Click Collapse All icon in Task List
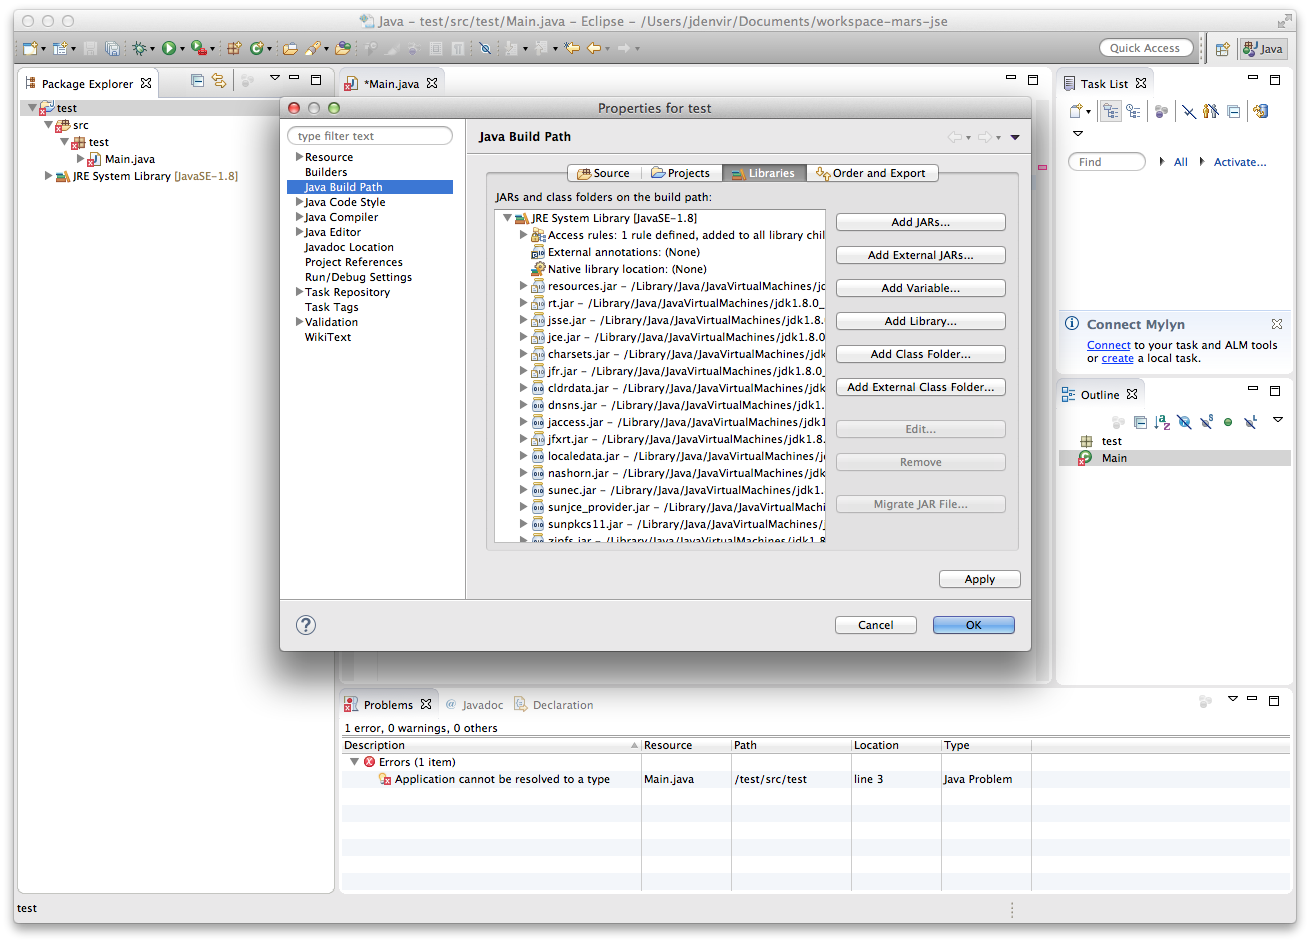The height and width of the screenshot is (943, 1310). [x=1234, y=112]
